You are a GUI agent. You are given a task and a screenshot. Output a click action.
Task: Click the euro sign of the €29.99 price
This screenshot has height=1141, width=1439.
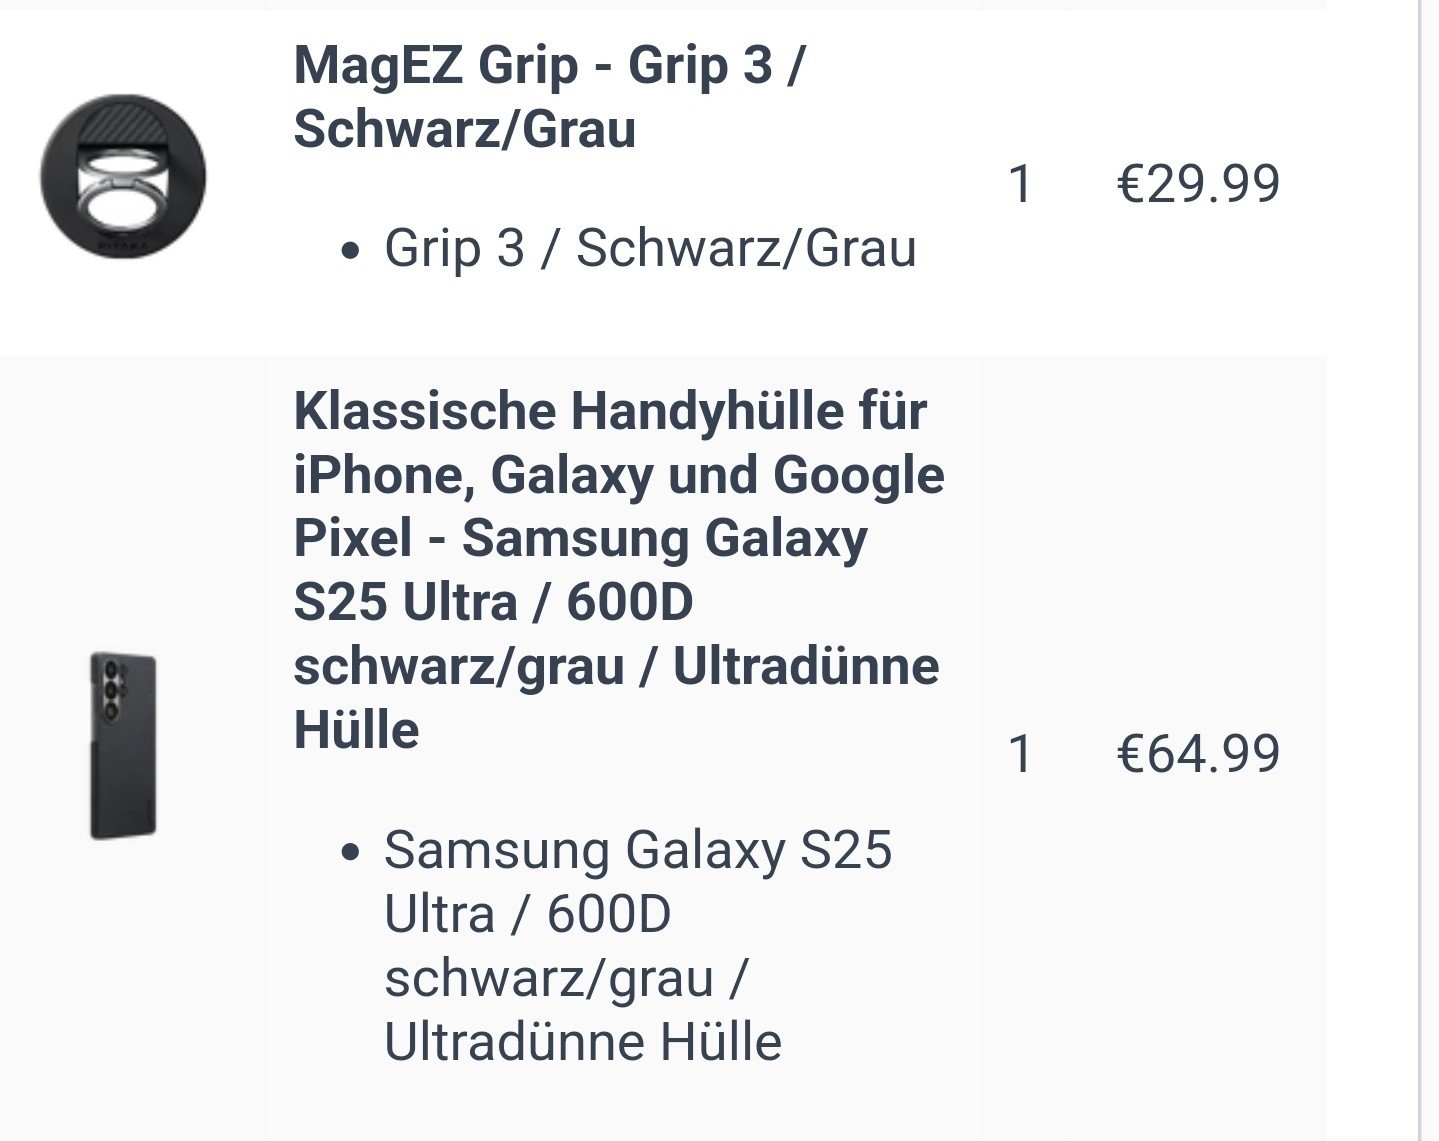(x=1130, y=184)
